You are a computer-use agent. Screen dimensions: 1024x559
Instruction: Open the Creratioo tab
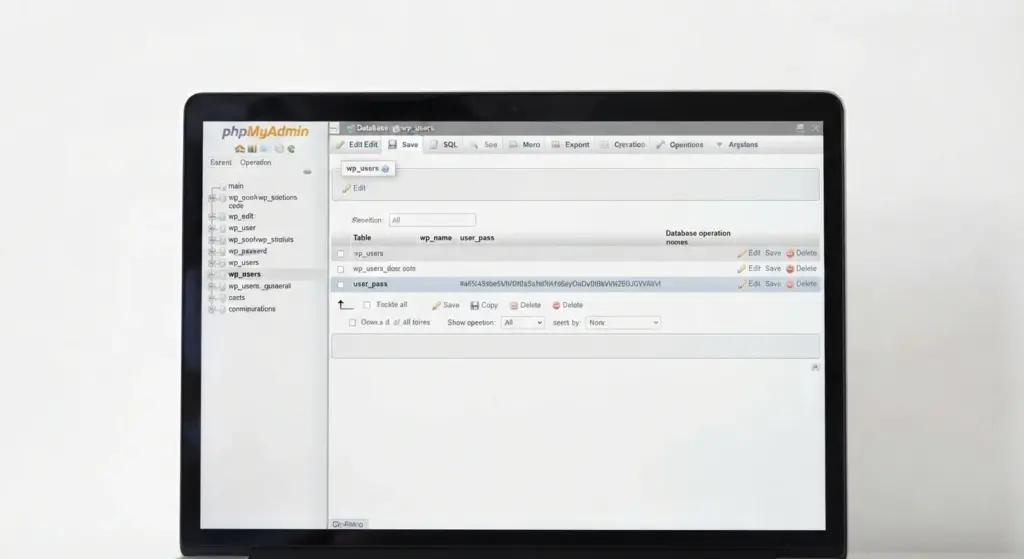click(x=623, y=145)
